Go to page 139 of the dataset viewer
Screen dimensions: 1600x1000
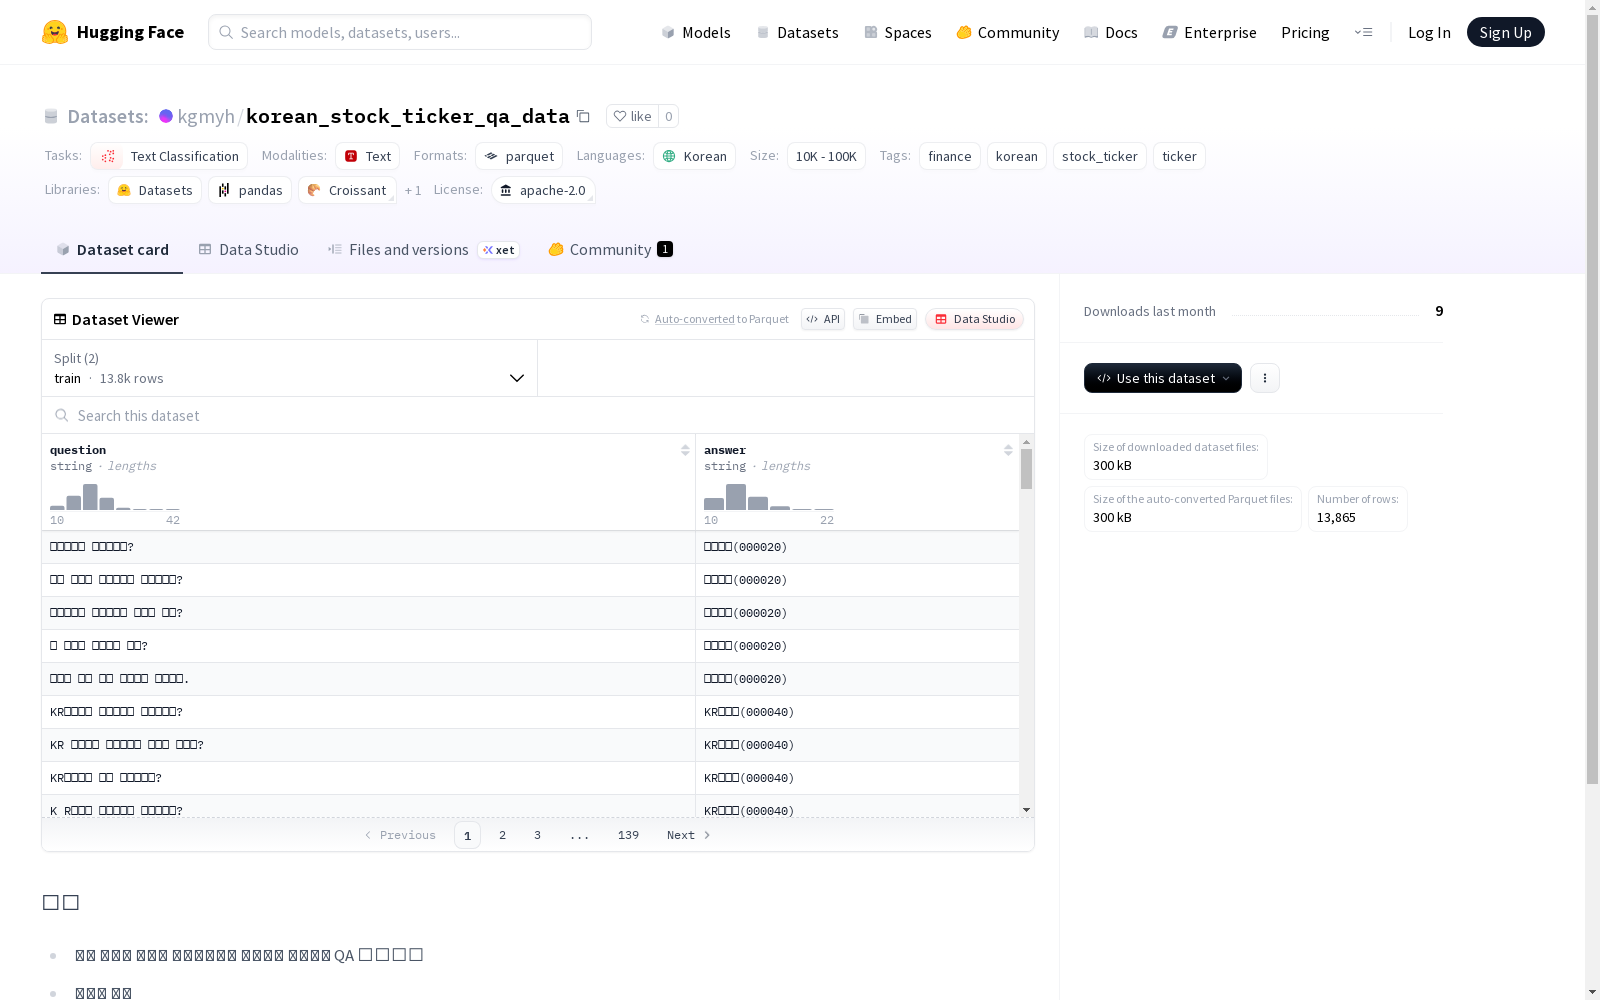pyautogui.click(x=628, y=835)
